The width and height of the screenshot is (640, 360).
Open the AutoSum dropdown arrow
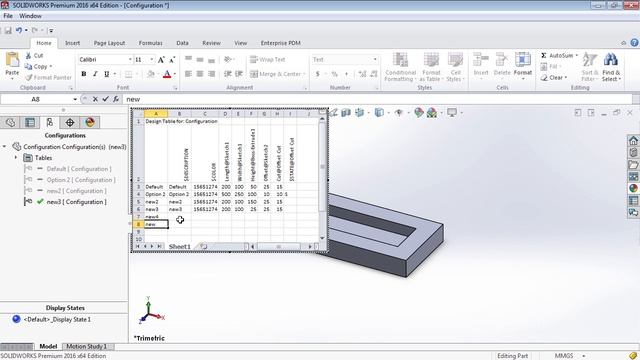point(577,56)
